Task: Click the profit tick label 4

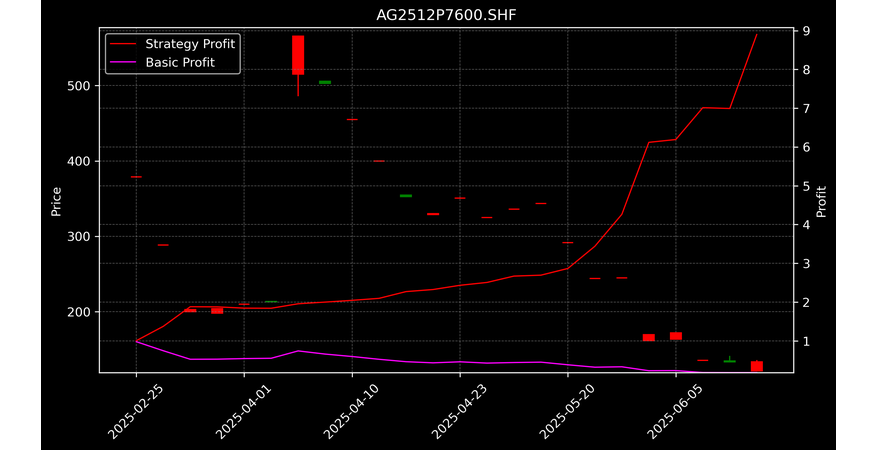Action: coord(806,224)
